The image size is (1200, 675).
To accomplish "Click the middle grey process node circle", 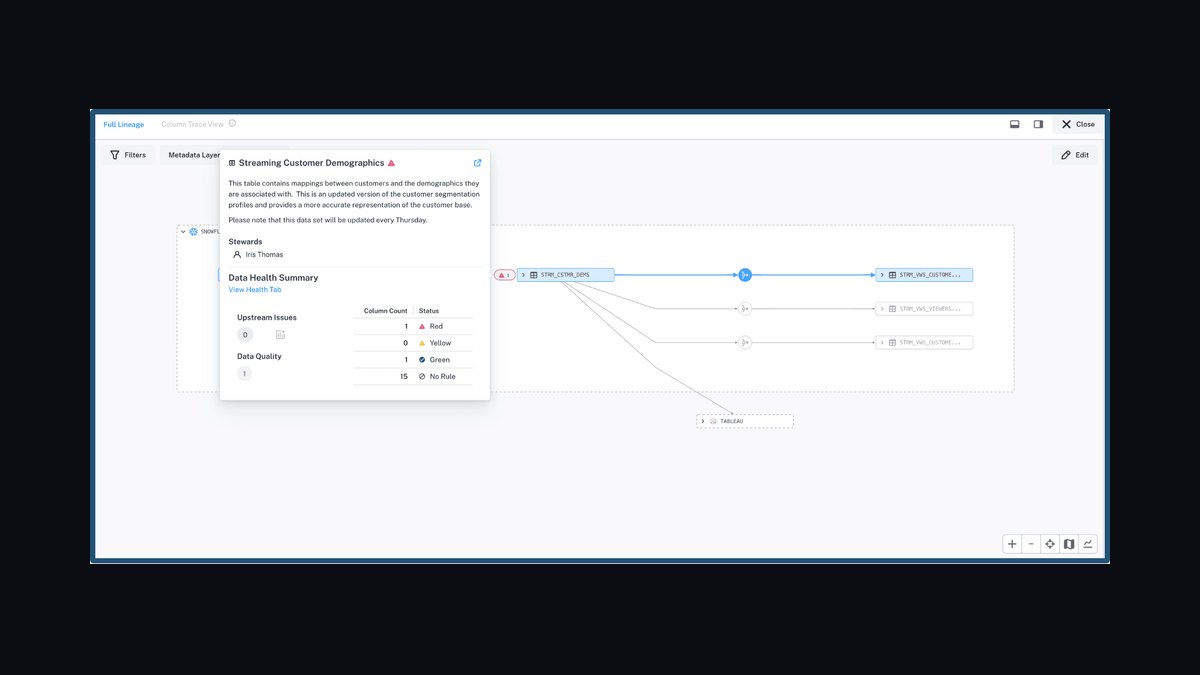I will 744,309.
